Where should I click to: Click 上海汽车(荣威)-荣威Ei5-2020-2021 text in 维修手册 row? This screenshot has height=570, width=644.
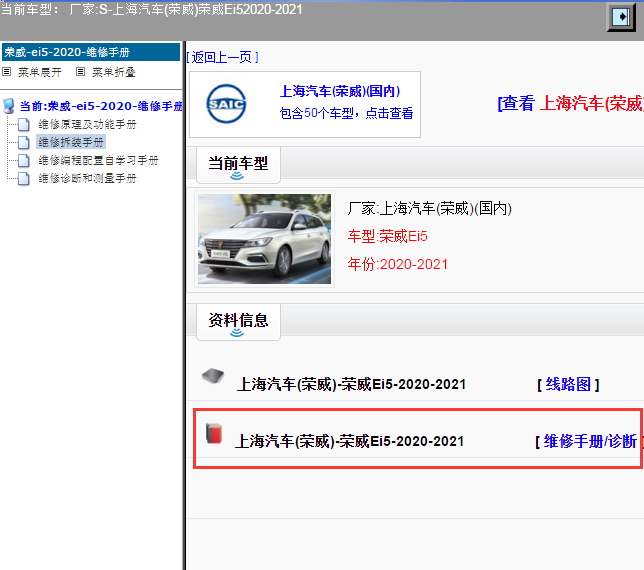click(x=350, y=441)
